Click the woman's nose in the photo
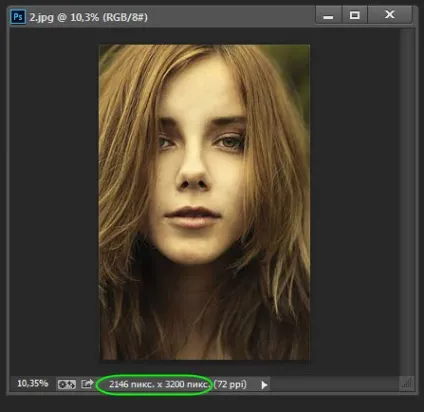The width and height of the screenshot is (424, 412). (x=192, y=172)
